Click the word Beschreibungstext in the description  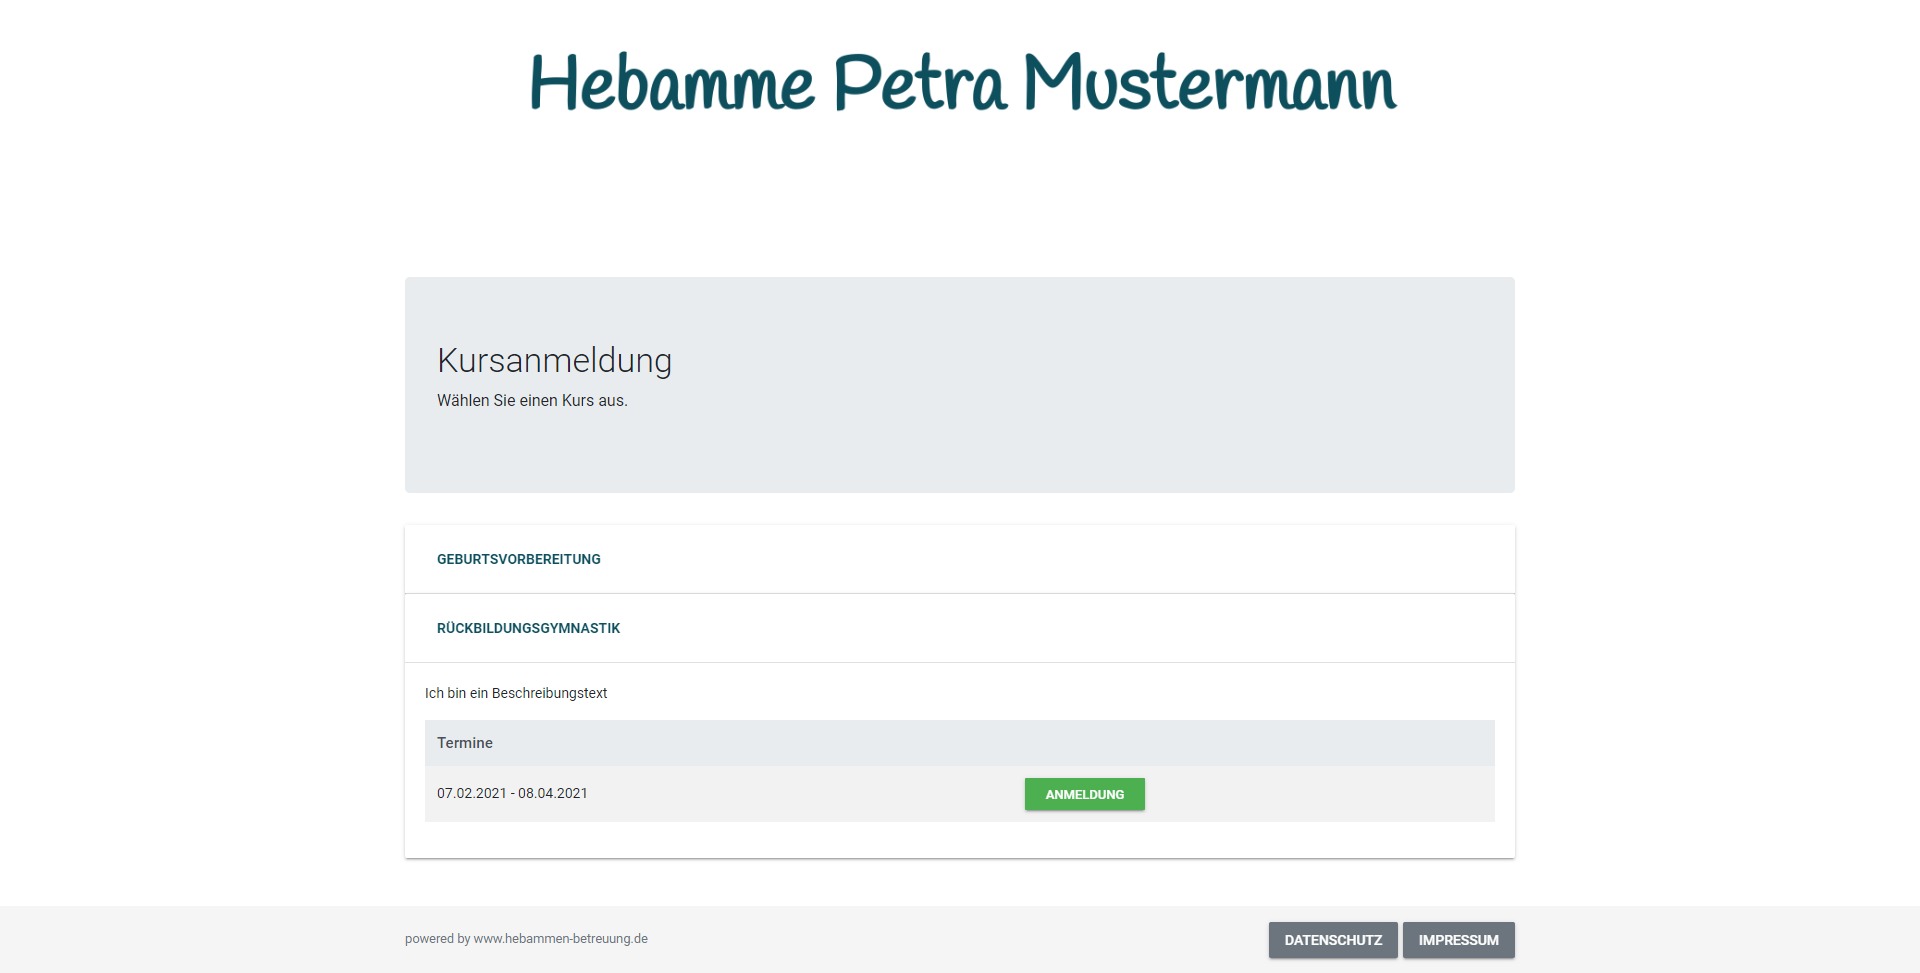[549, 693]
